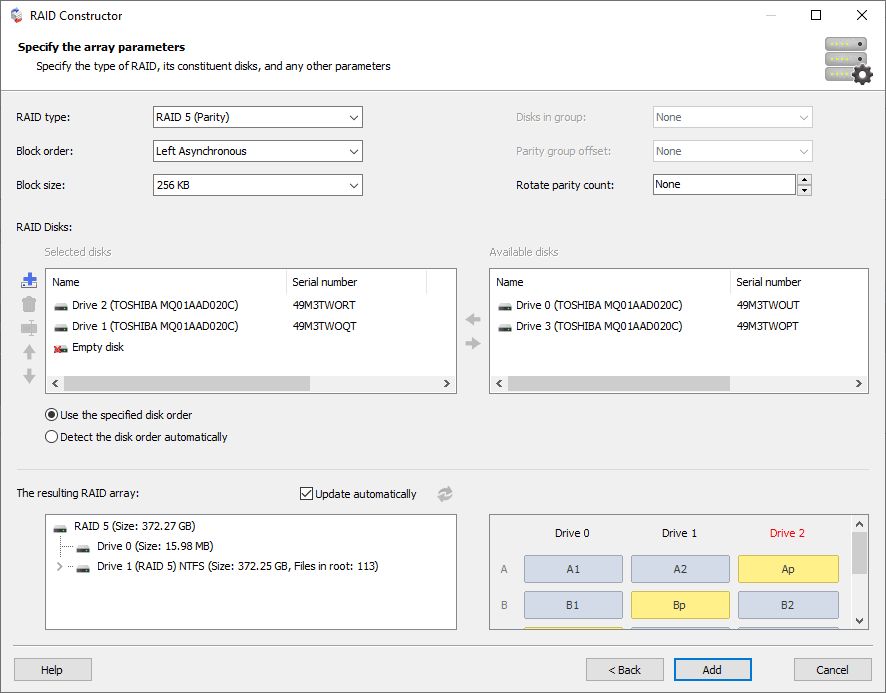
Task: Add an empty disk placeholder to the array
Action: 29,281
